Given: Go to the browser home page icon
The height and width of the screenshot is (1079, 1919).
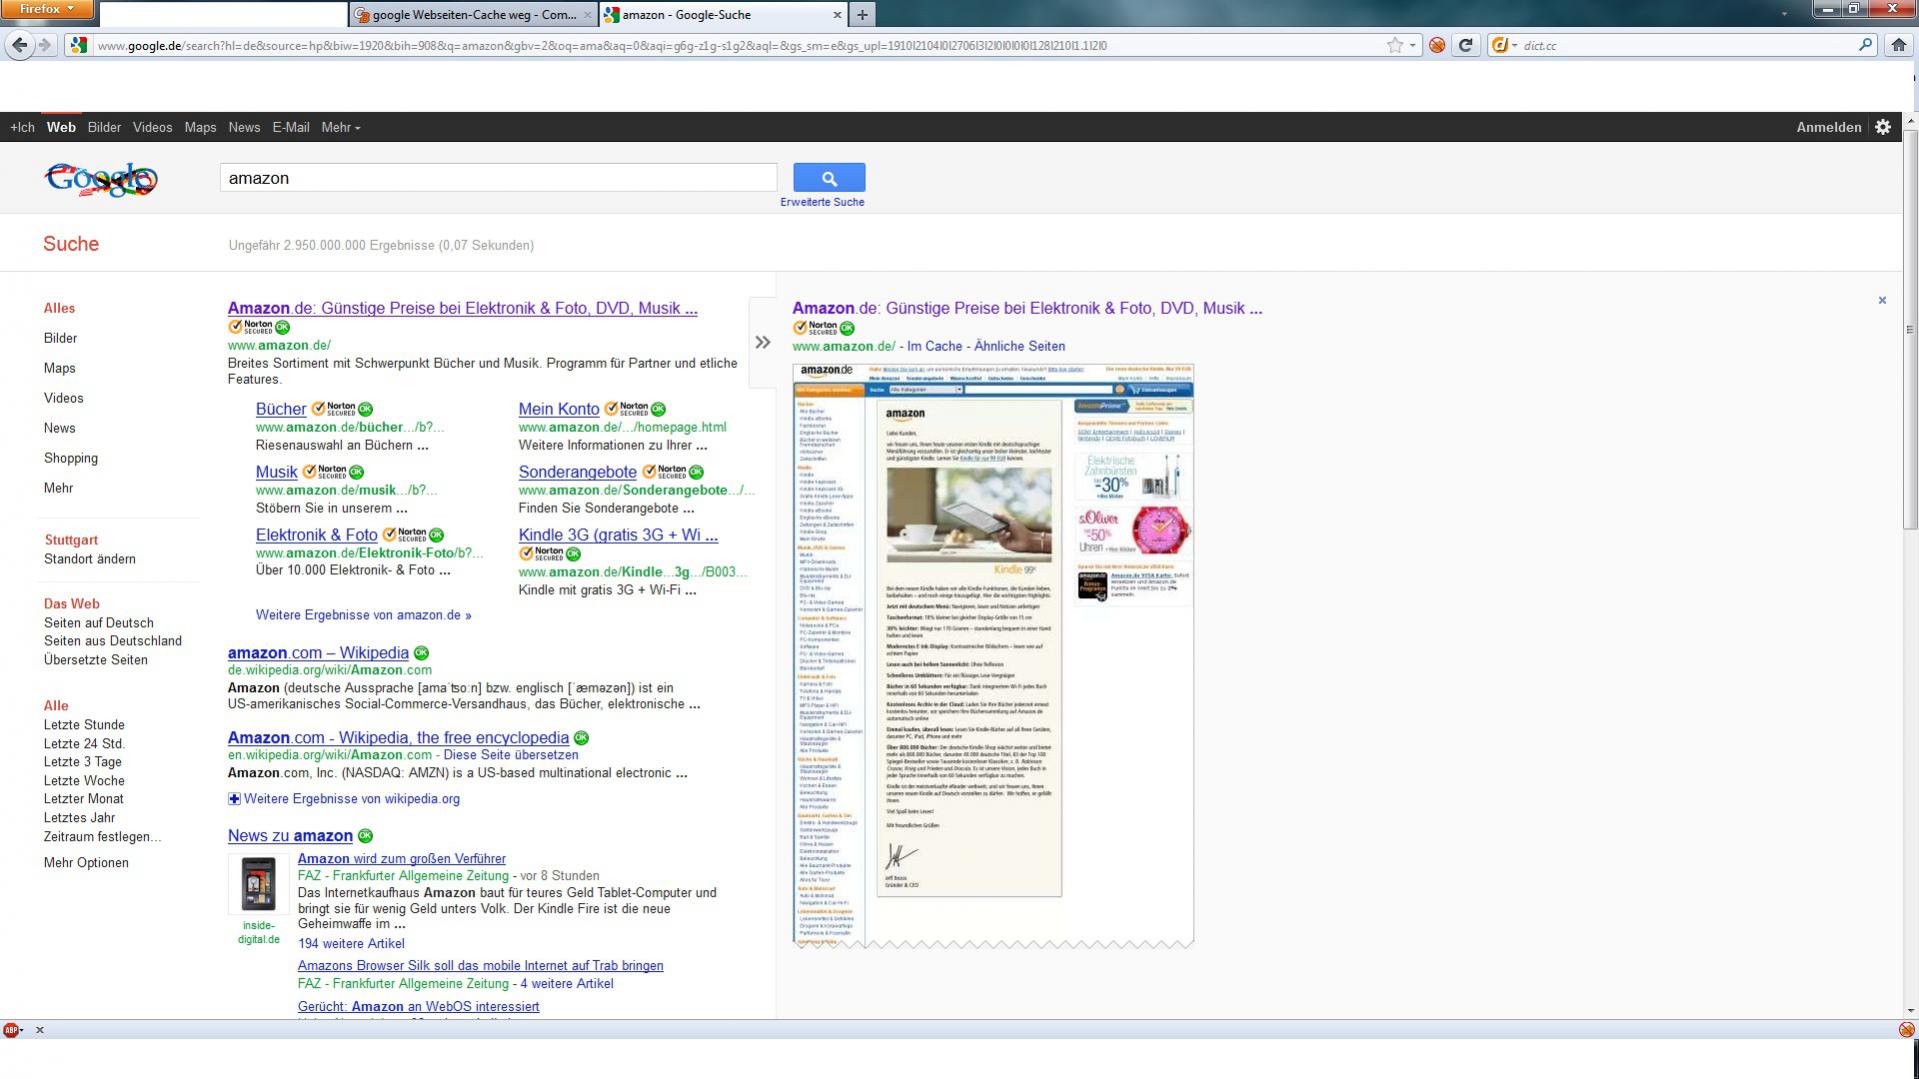Looking at the screenshot, I should tap(1898, 45).
